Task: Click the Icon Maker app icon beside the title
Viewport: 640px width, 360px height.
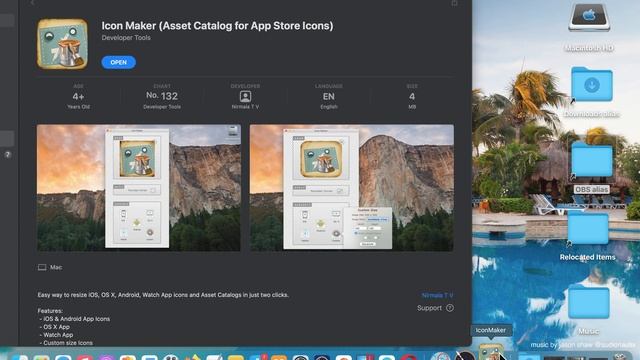Action: 62,44
